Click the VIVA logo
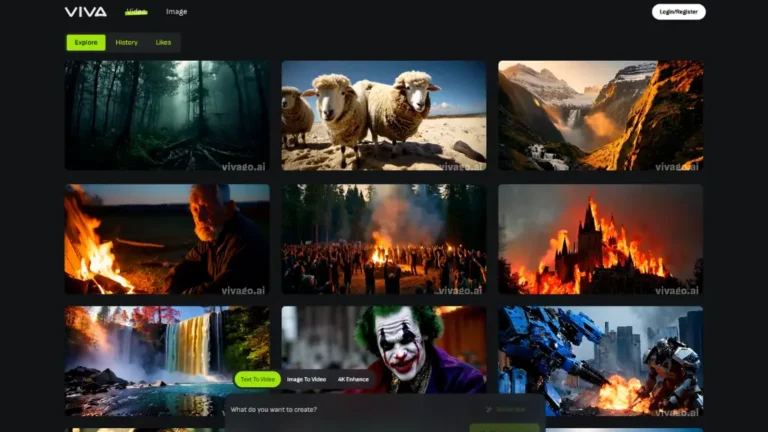The width and height of the screenshot is (768, 432). [x=86, y=12]
